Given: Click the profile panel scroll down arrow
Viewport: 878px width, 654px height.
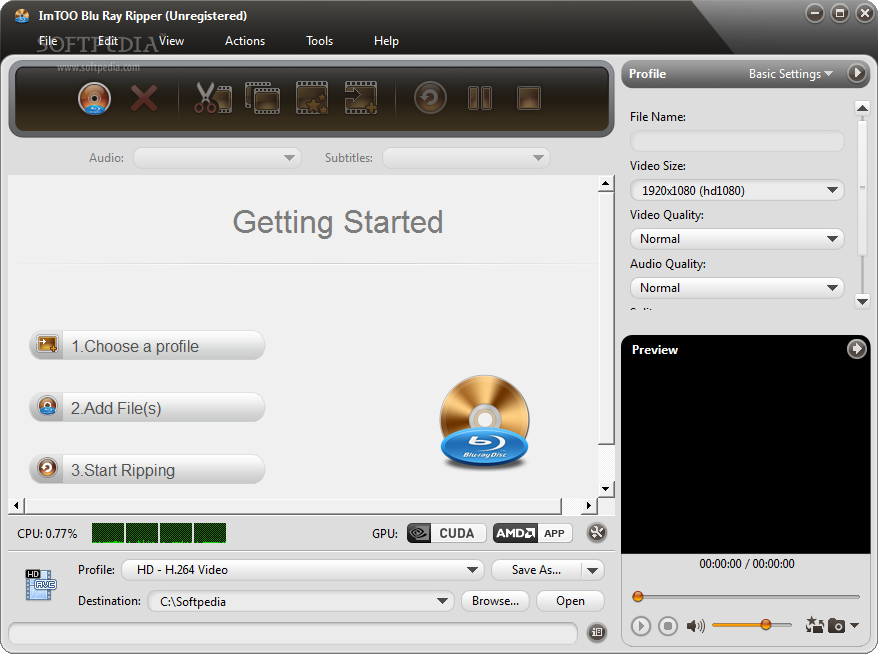Looking at the screenshot, I should pyautogui.click(x=862, y=302).
